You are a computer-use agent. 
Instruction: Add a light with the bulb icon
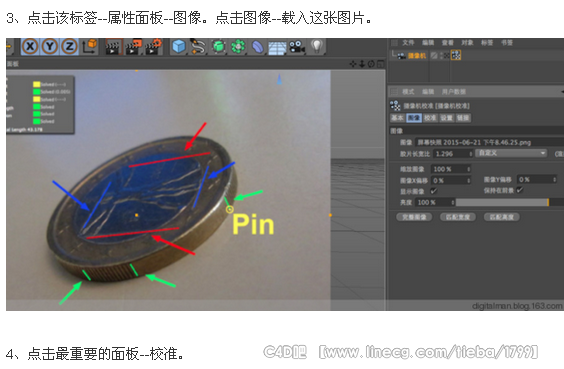(x=317, y=46)
